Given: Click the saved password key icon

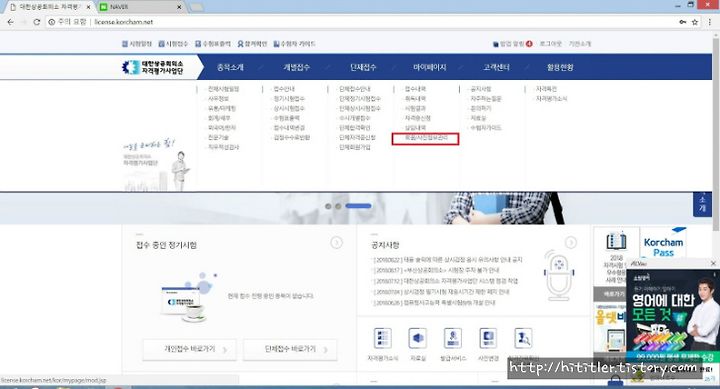Looking at the screenshot, I should (683, 22).
